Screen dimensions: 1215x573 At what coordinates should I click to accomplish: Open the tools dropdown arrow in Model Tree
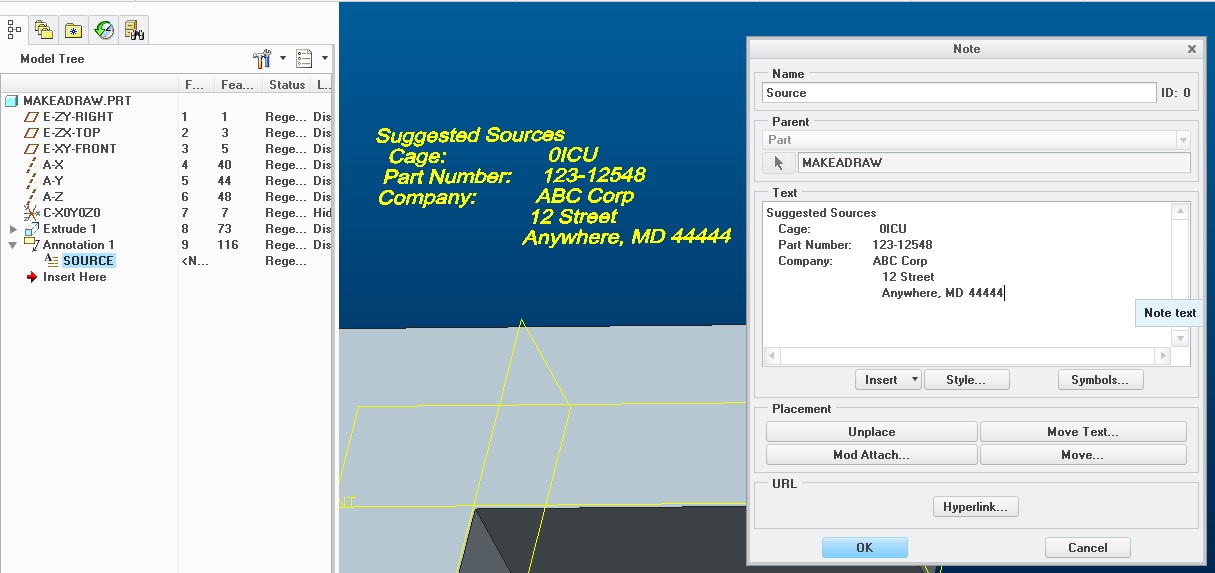pyautogui.click(x=282, y=59)
